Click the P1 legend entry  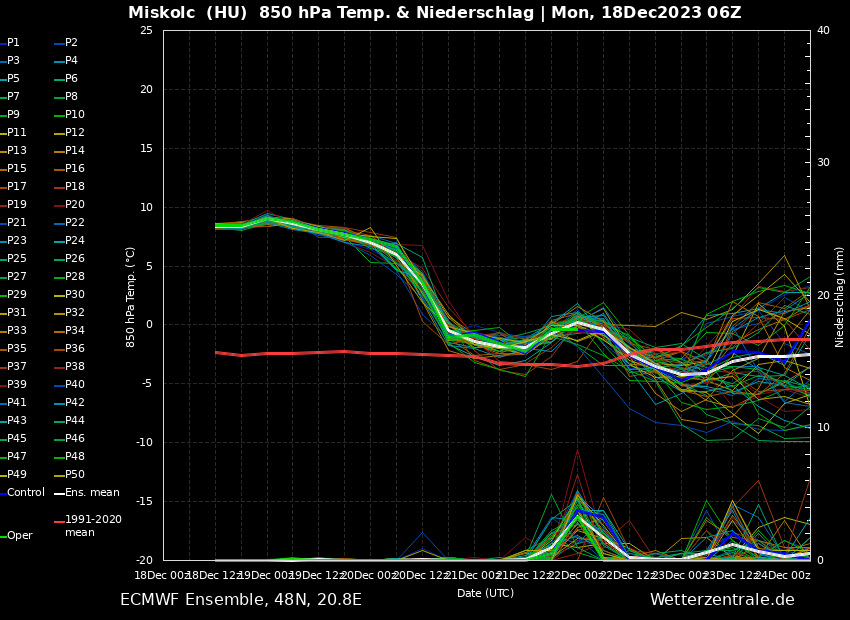click(x=13, y=43)
